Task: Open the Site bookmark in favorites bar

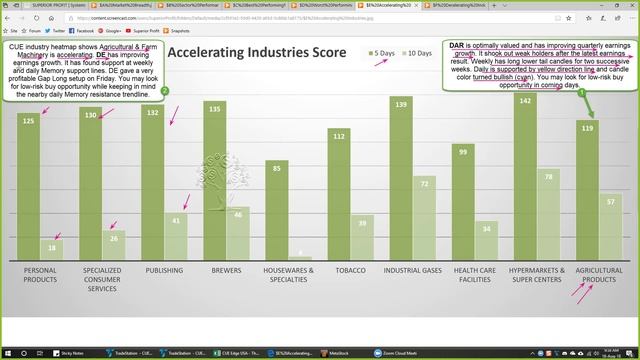Action: (x=11, y=31)
